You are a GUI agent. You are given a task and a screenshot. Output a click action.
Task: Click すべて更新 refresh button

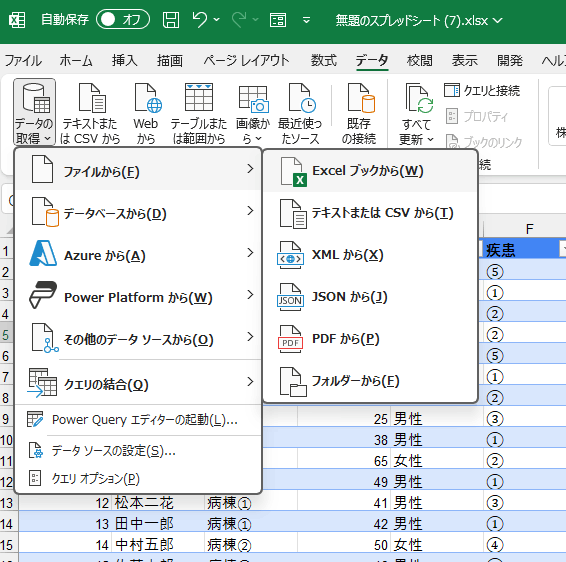click(416, 113)
